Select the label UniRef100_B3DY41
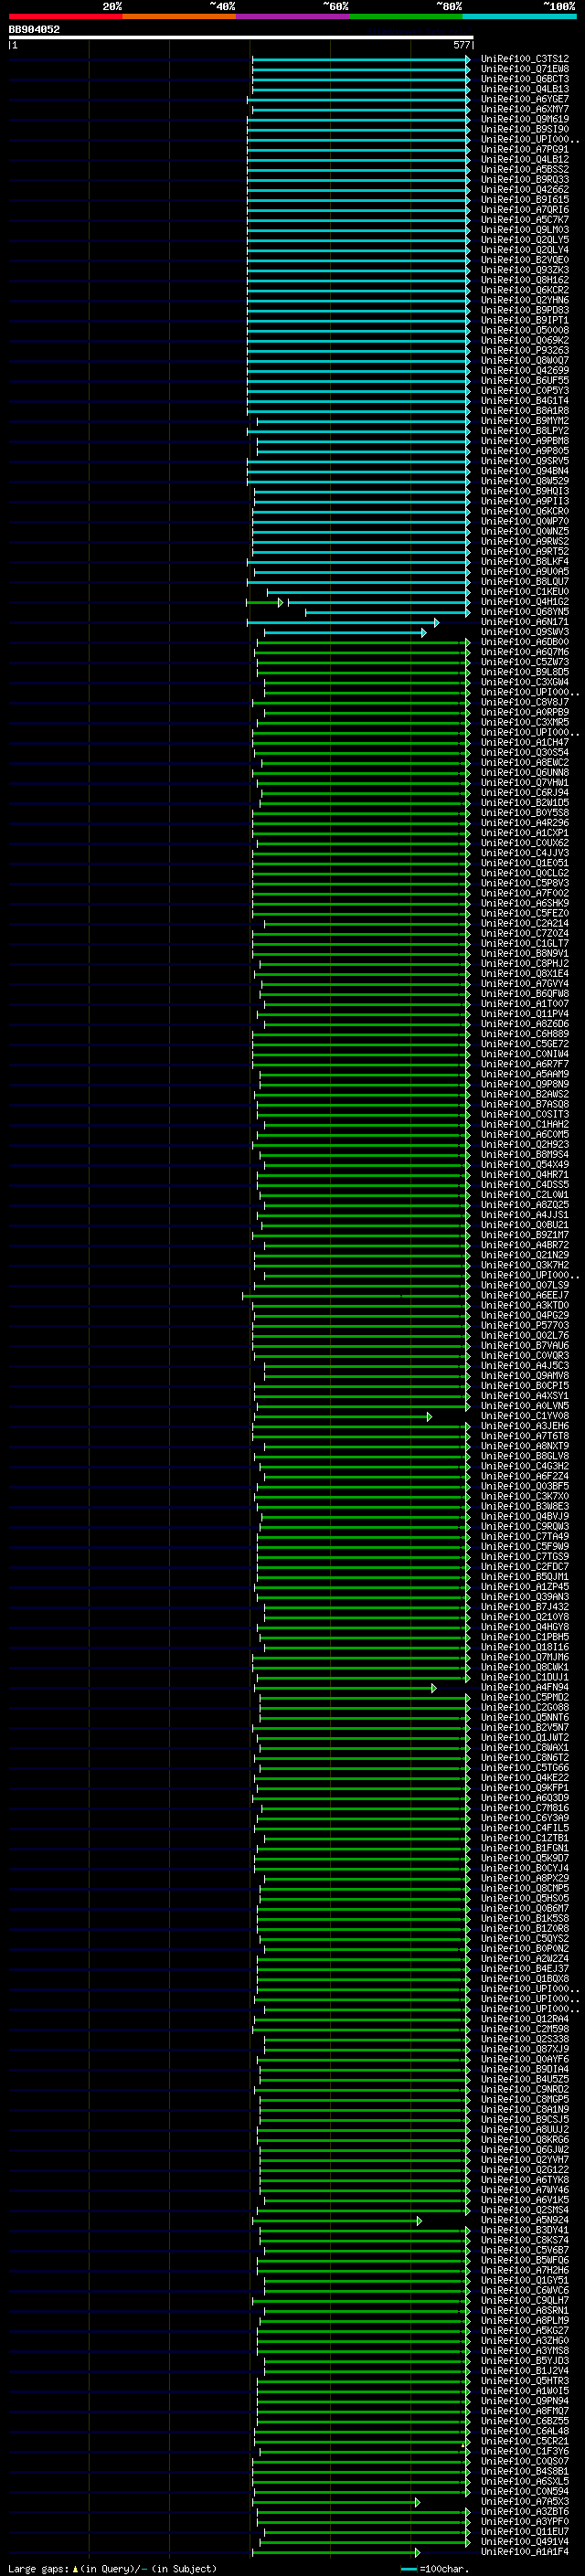 [524, 2231]
